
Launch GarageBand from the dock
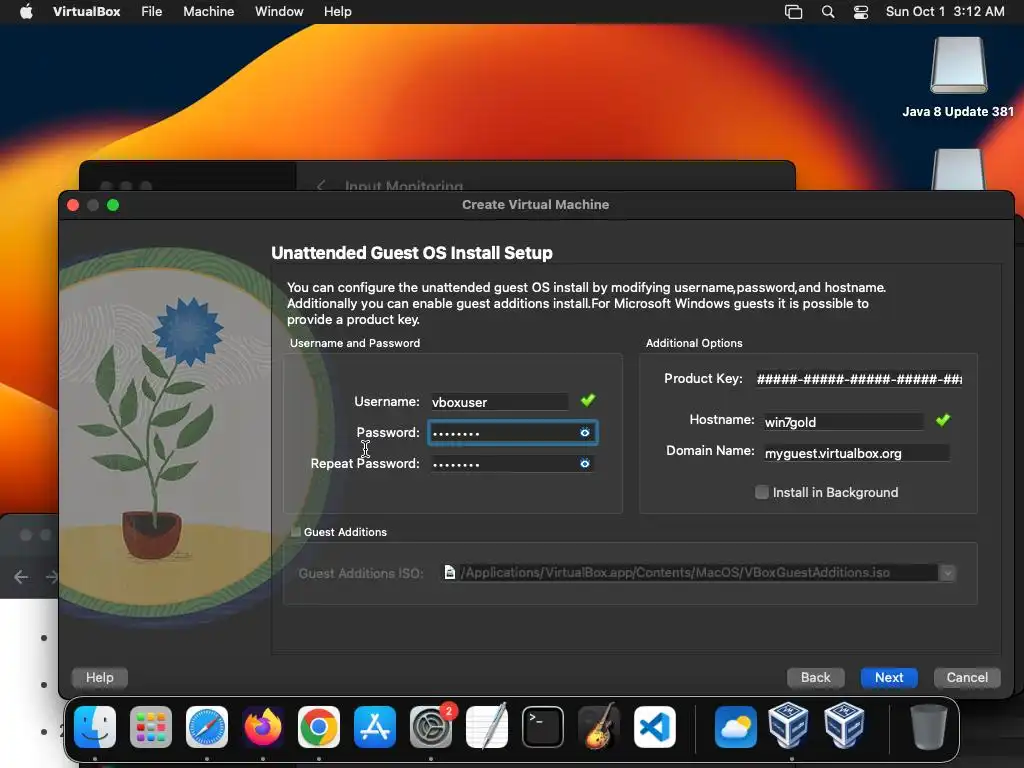click(x=599, y=727)
